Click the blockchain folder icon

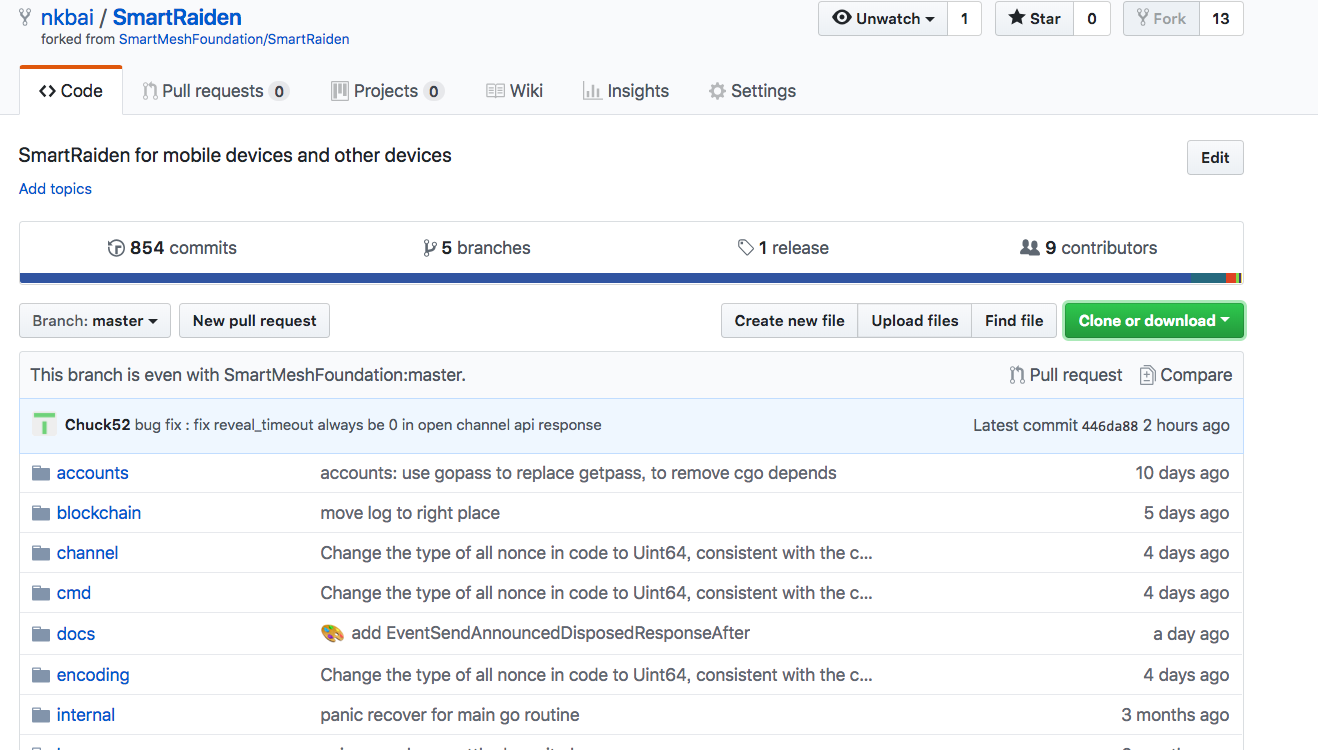pos(41,513)
